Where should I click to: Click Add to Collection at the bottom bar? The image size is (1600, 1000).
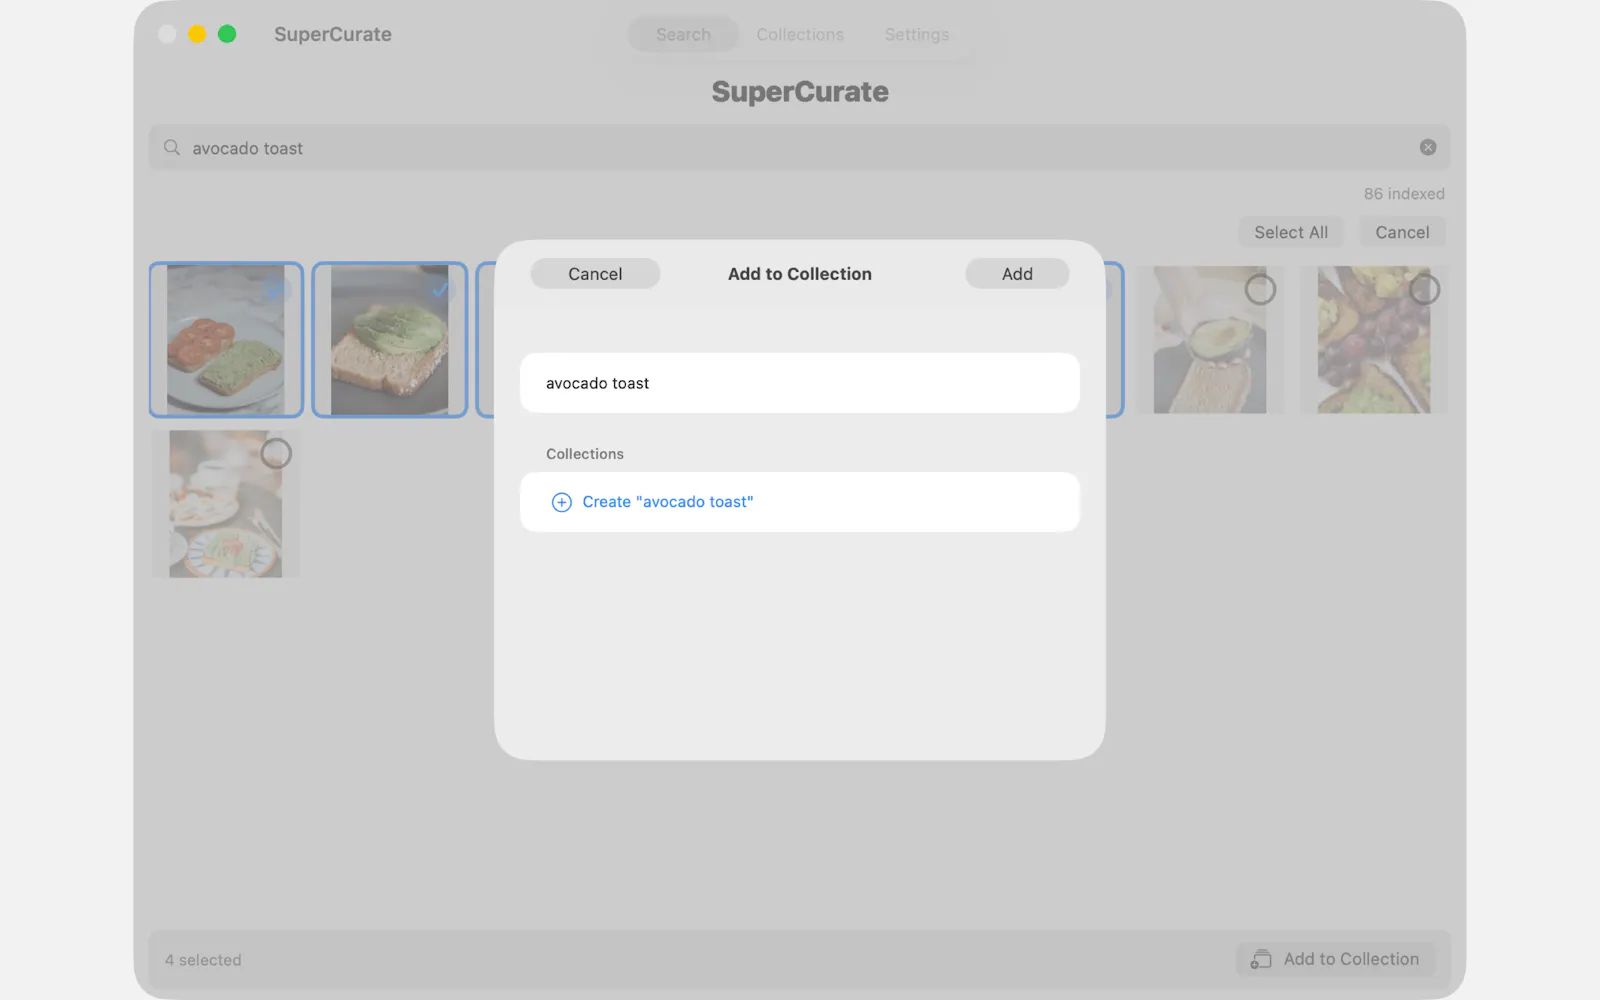1335,959
